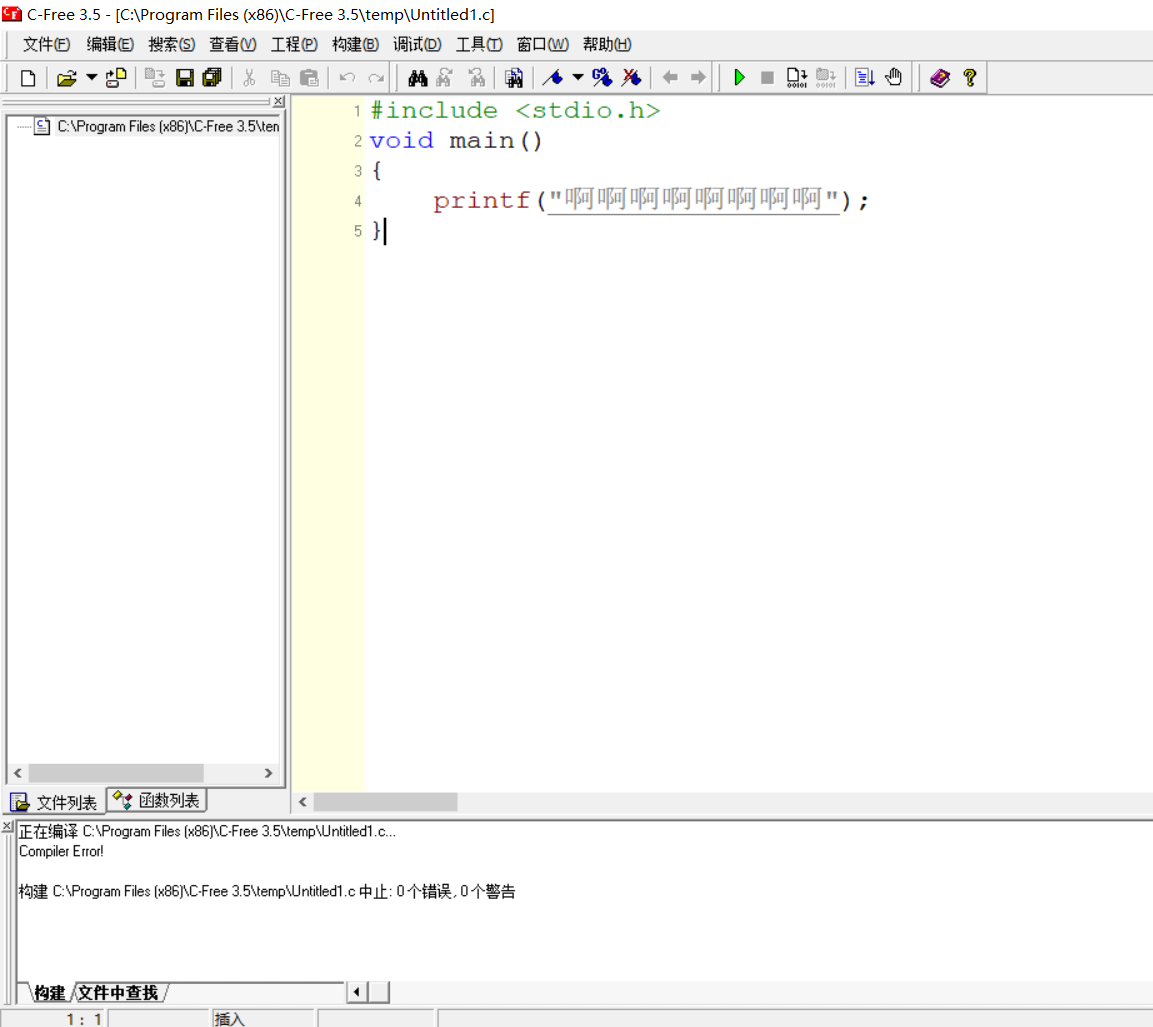Click the find in files icon

point(513,78)
